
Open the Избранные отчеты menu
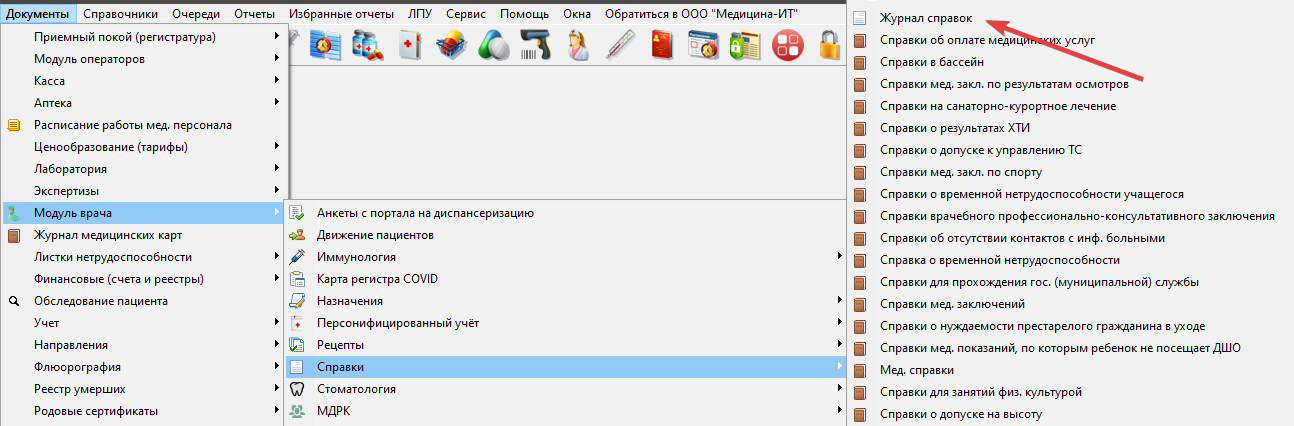(x=342, y=14)
